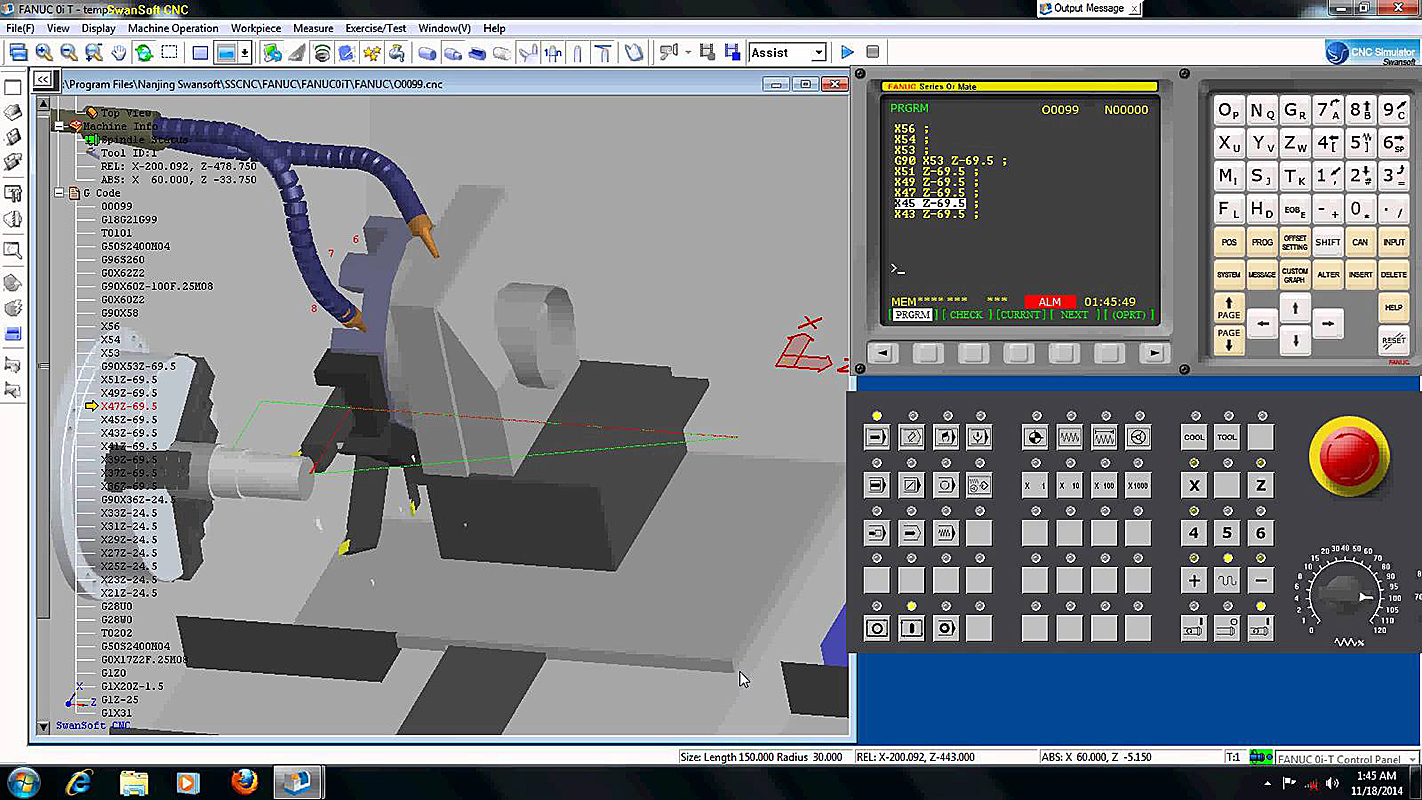Open the Assist dropdown in toolbar
This screenshot has height=800, width=1422.
pyautogui.click(x=818, y=52)
